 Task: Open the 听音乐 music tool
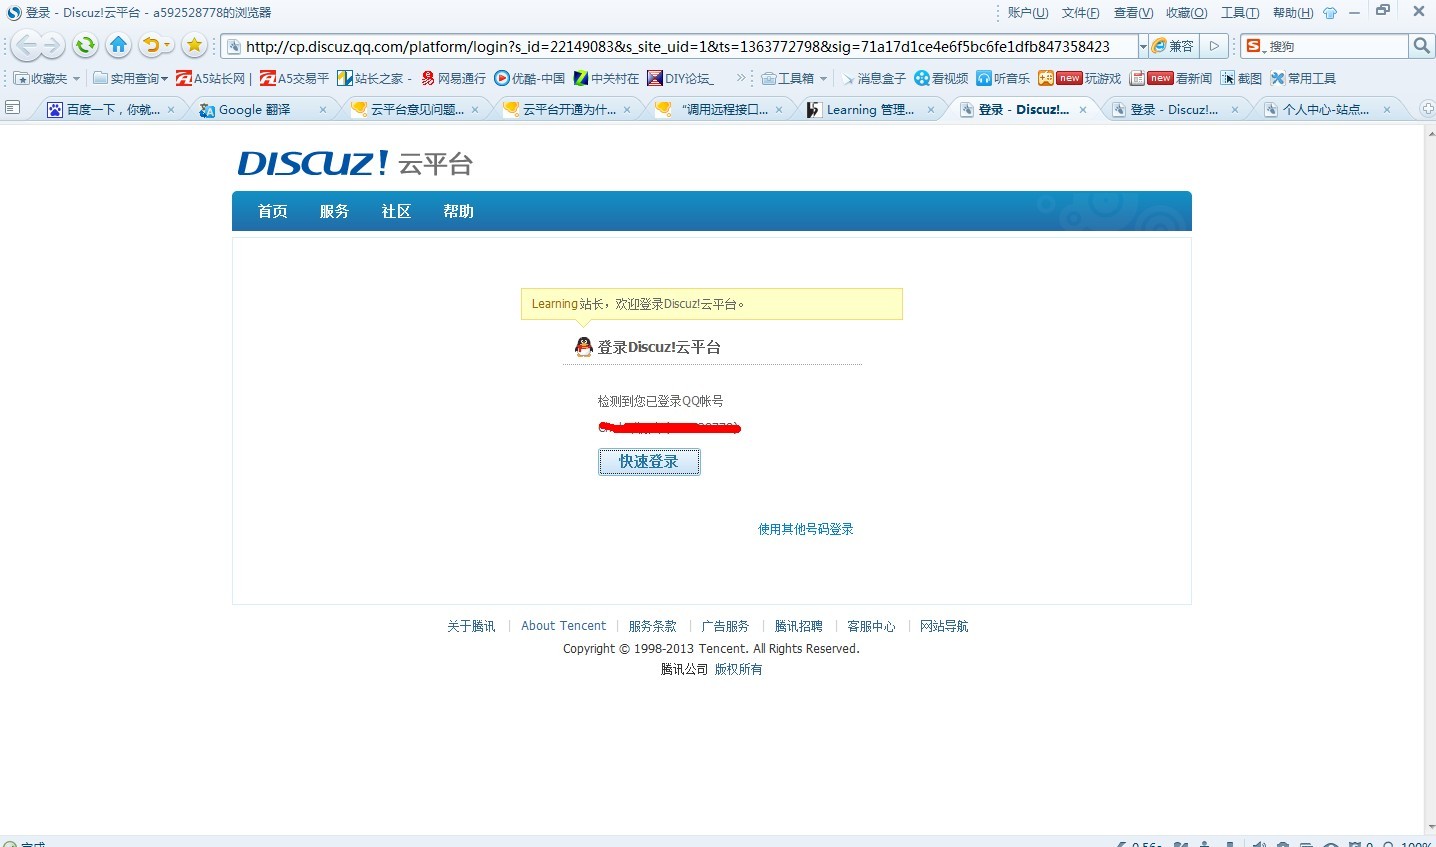click(1003, 78)
